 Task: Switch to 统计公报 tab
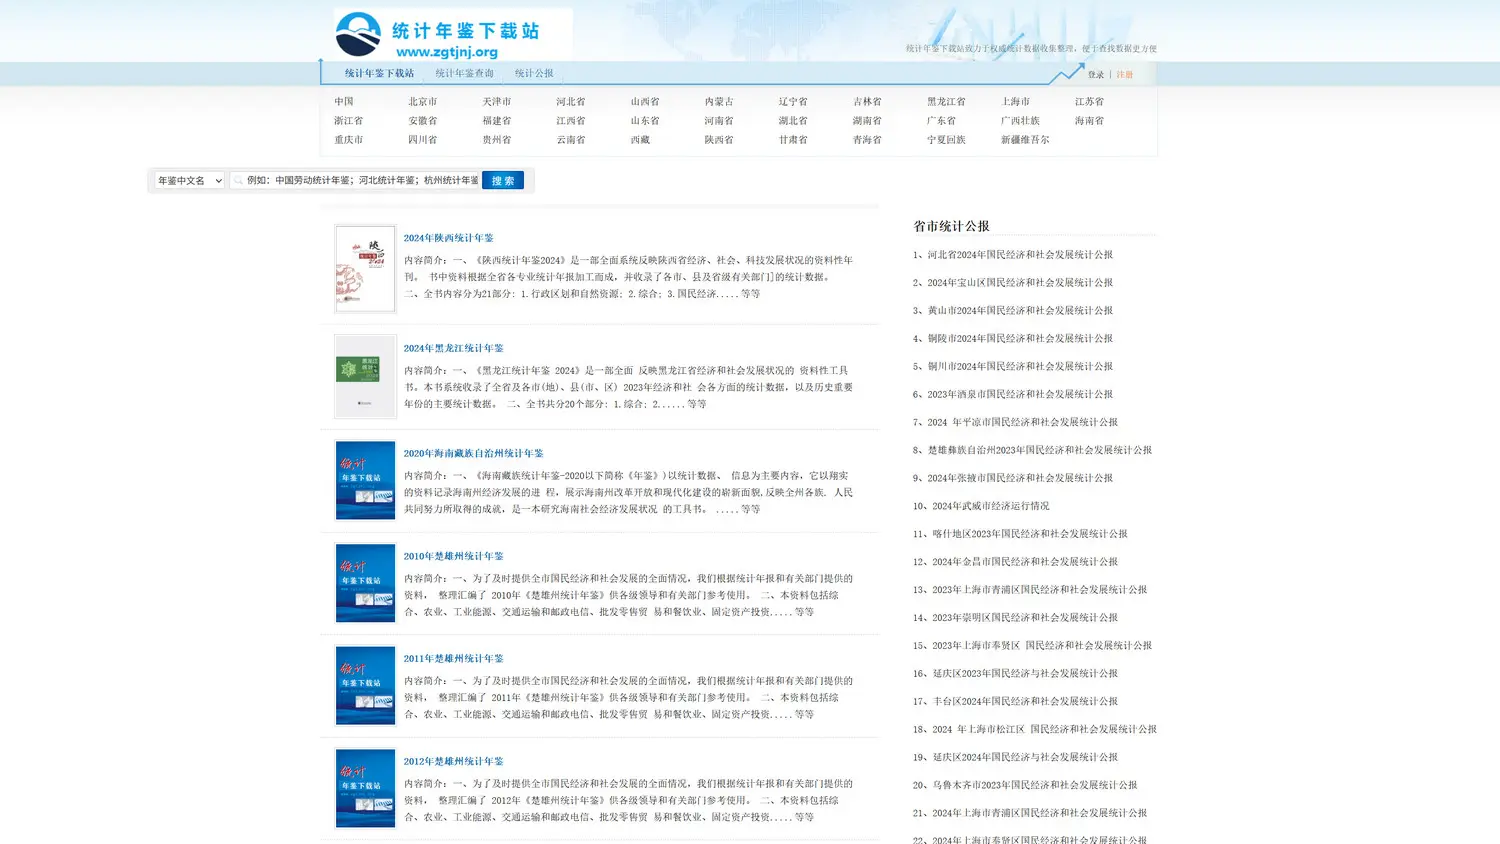click(x=534, y=73)
